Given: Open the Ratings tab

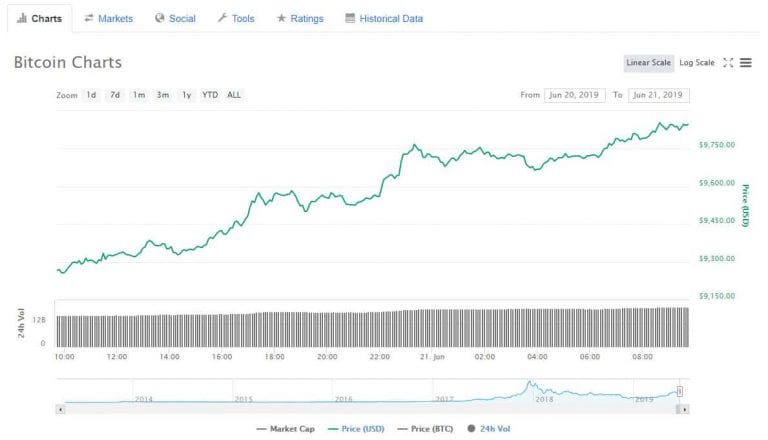Looking at the screenshot, I should click(300, 19).
